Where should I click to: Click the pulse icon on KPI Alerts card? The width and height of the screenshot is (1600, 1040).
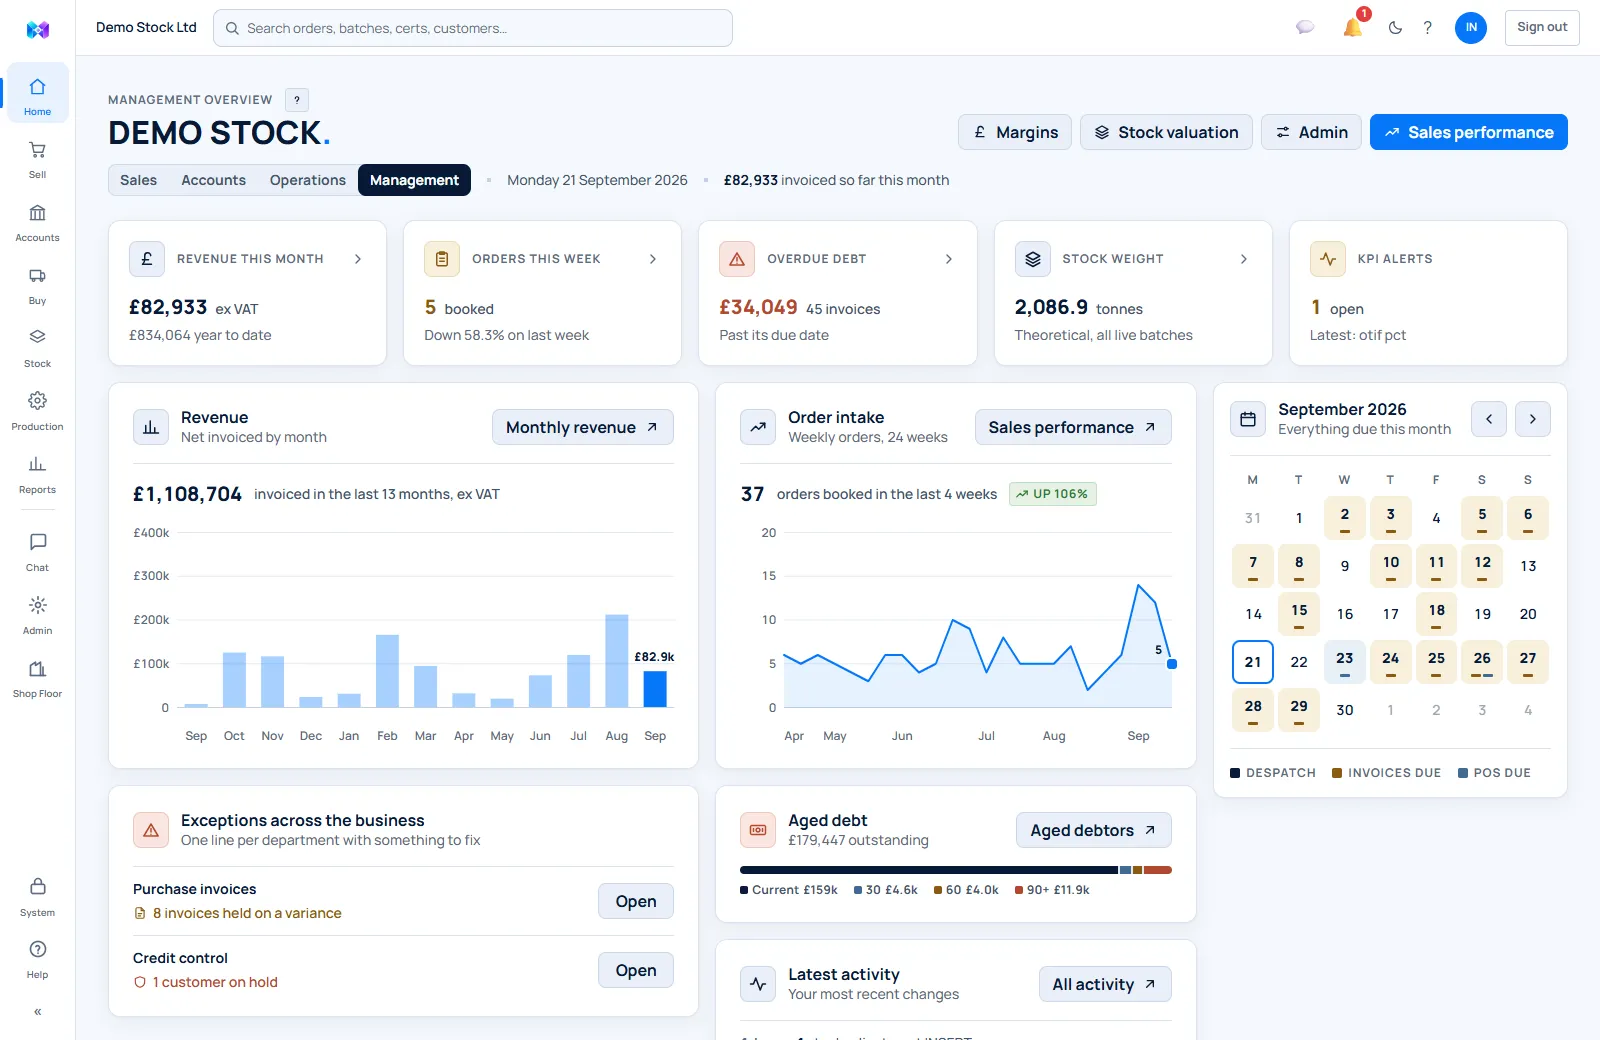click(x=1328, y=259)
